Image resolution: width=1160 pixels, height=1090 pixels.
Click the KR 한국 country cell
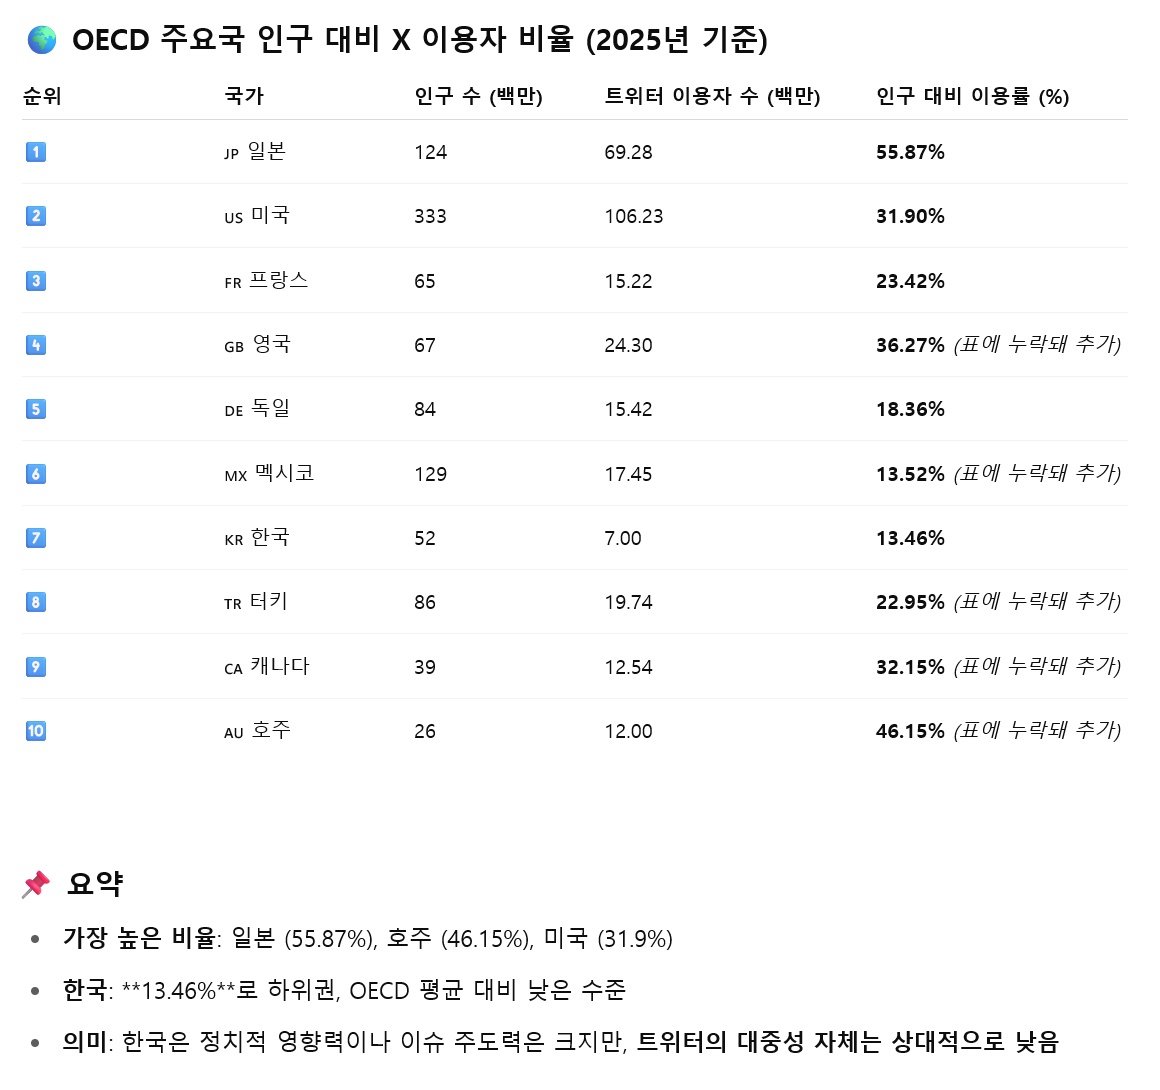(257, 538)
